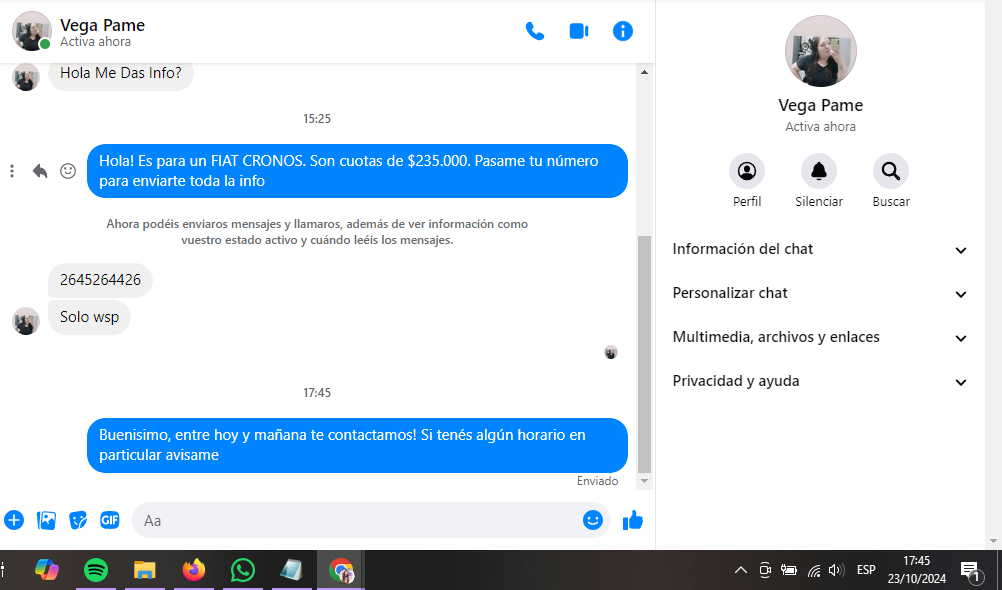This screenshot has height=590, width=1002.
Task: Click the Enviado status label
Action: click(597, 481)
